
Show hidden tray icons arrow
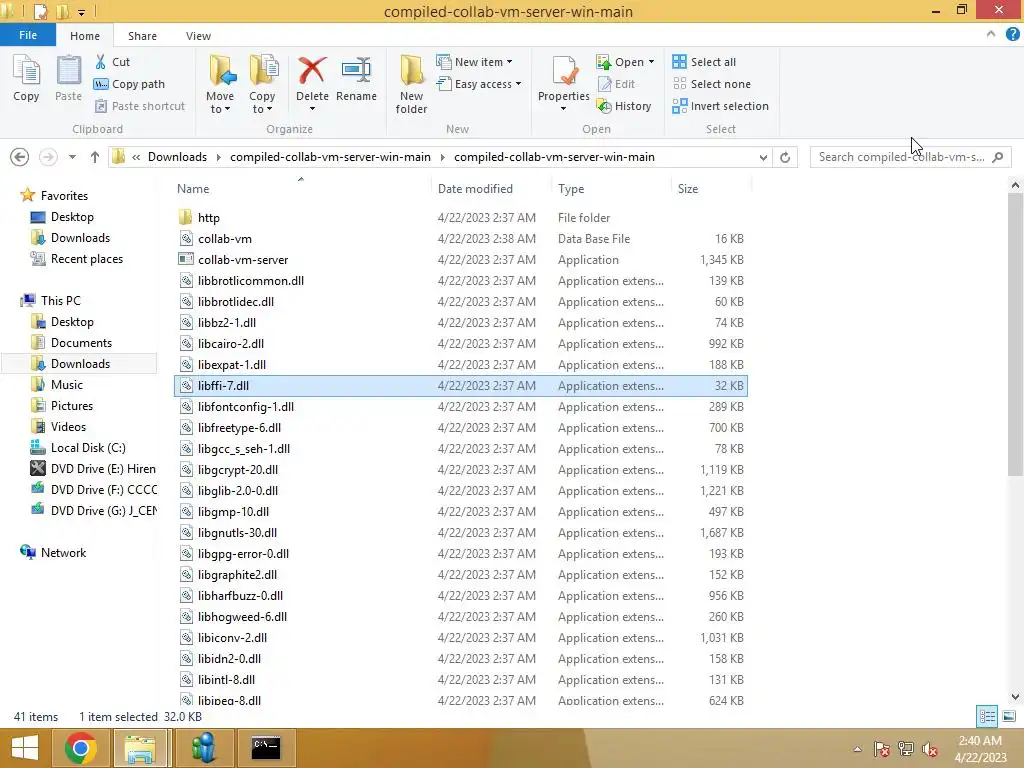(x=857, y=749)
